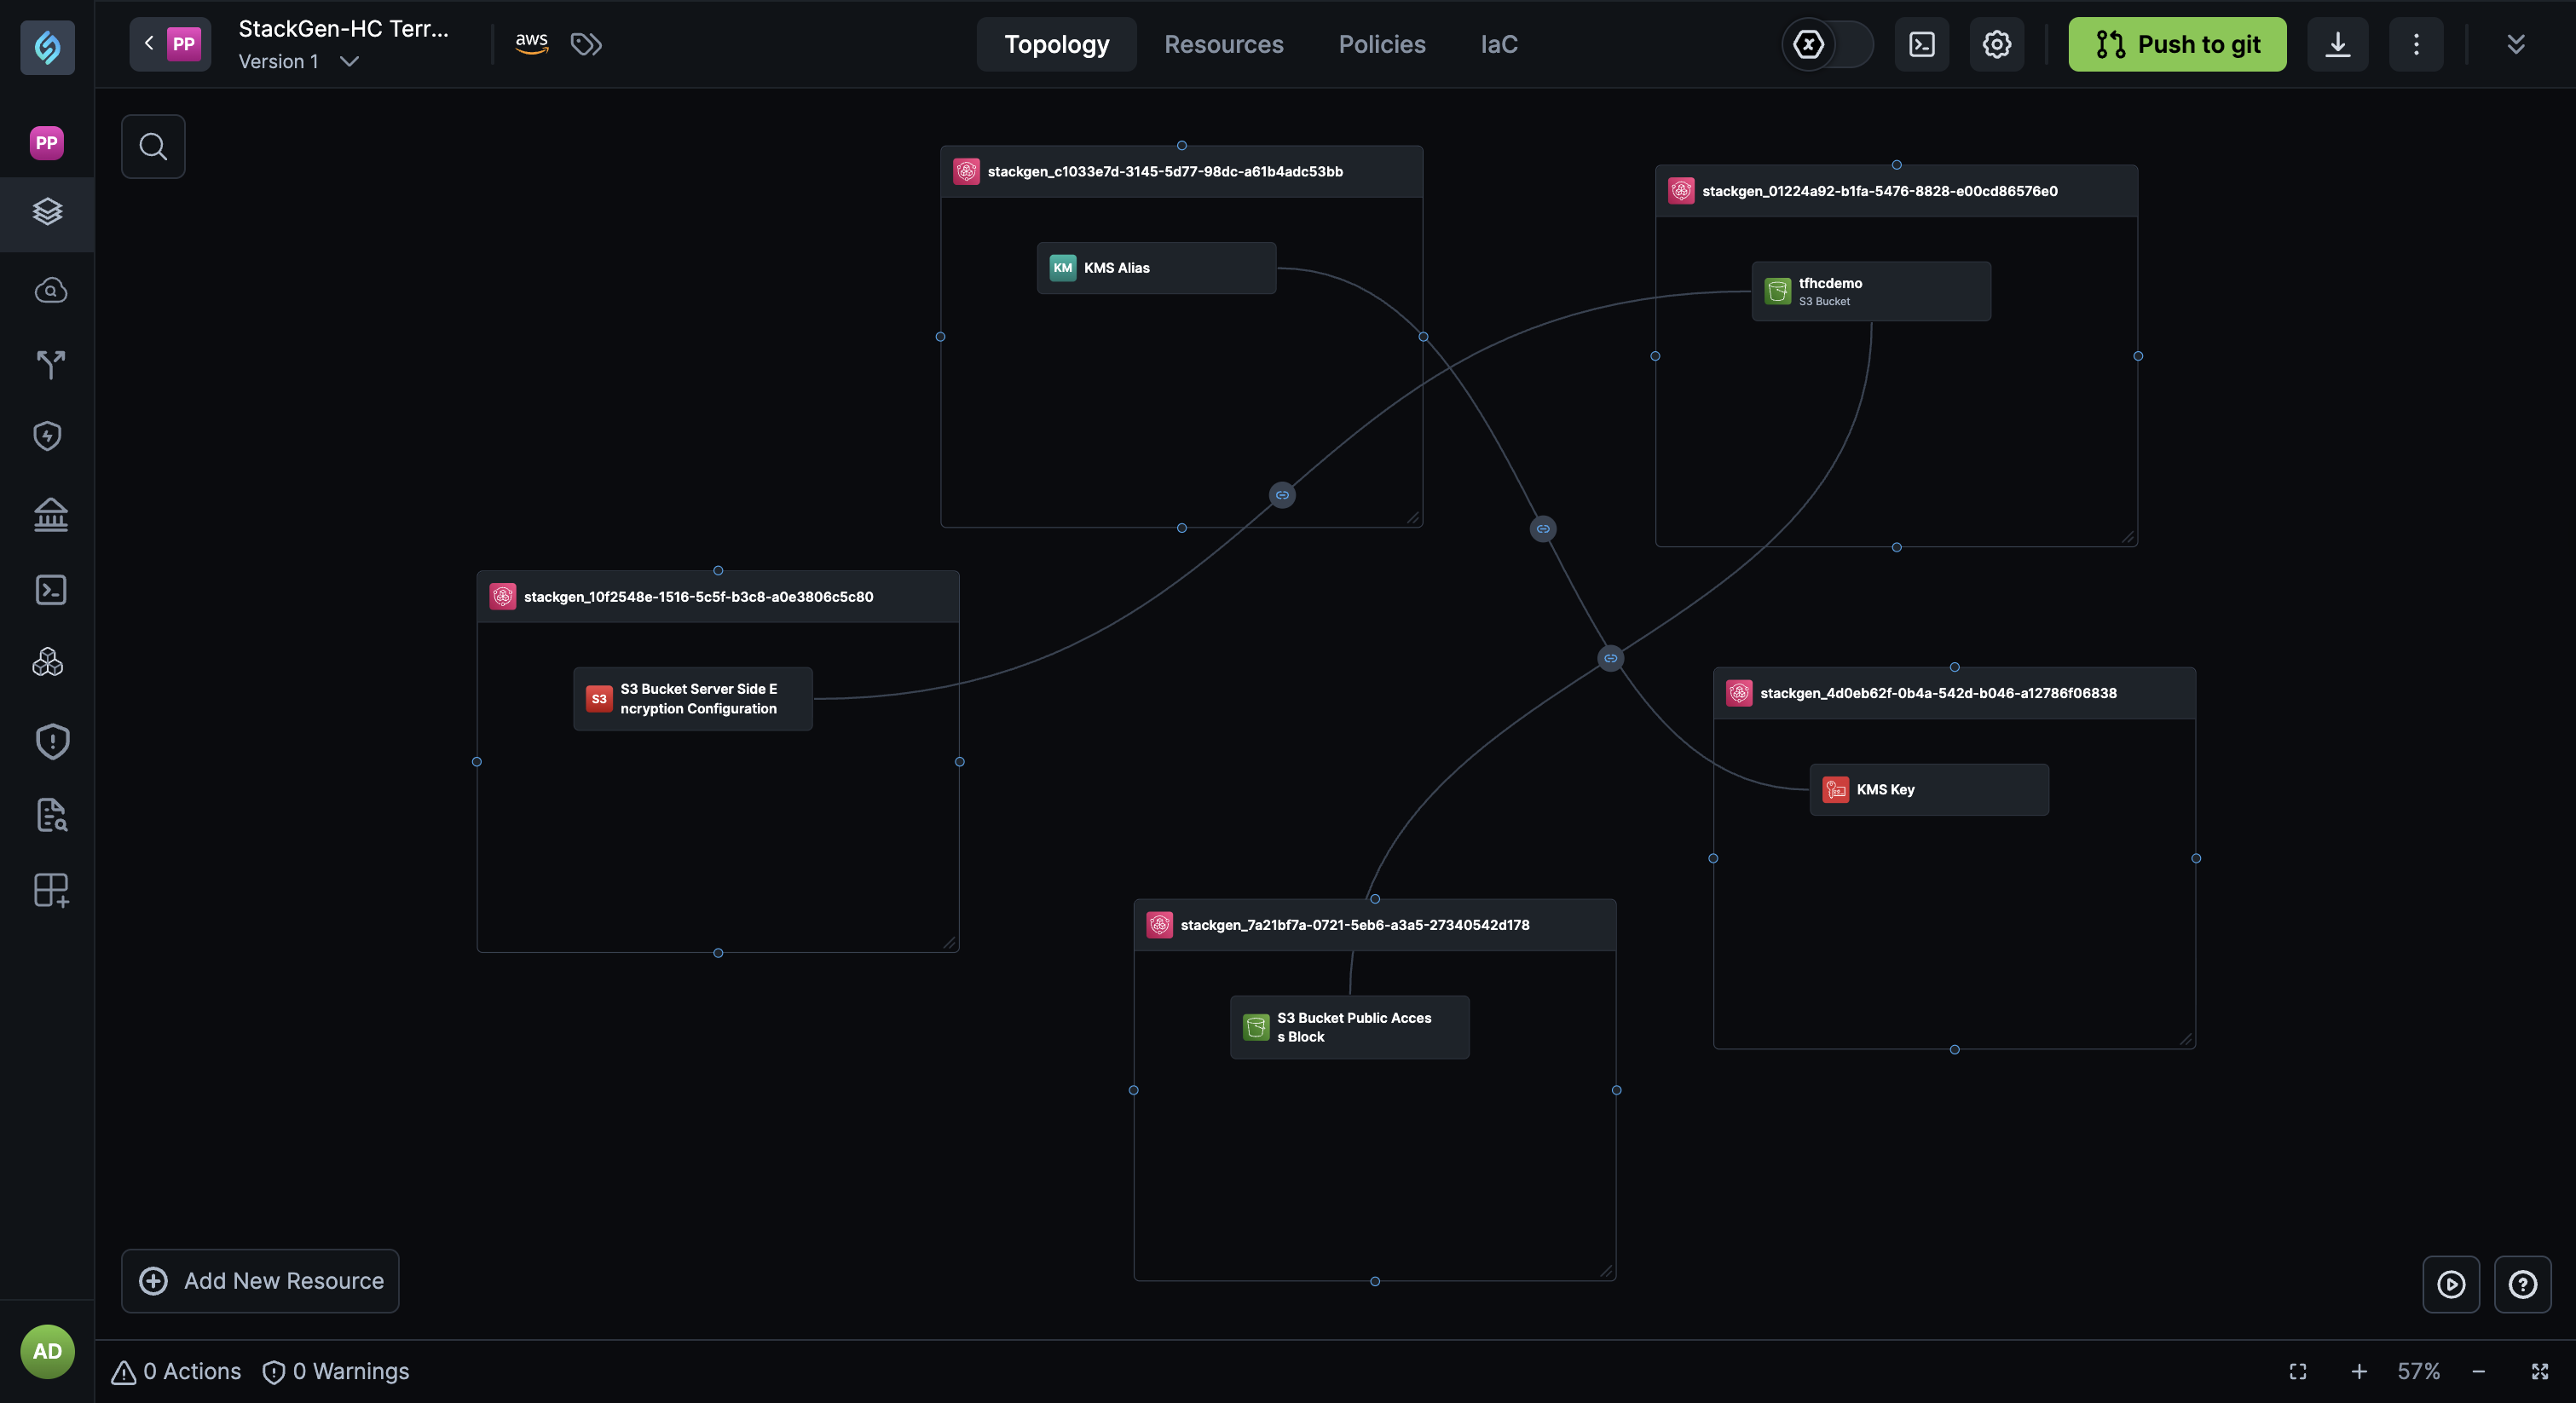Viewport: 2576px width, 1403px height.
Task: Toggle the fullscreen icon at bottom right
Action: pyautogui.click(x=2539, y=1371)
